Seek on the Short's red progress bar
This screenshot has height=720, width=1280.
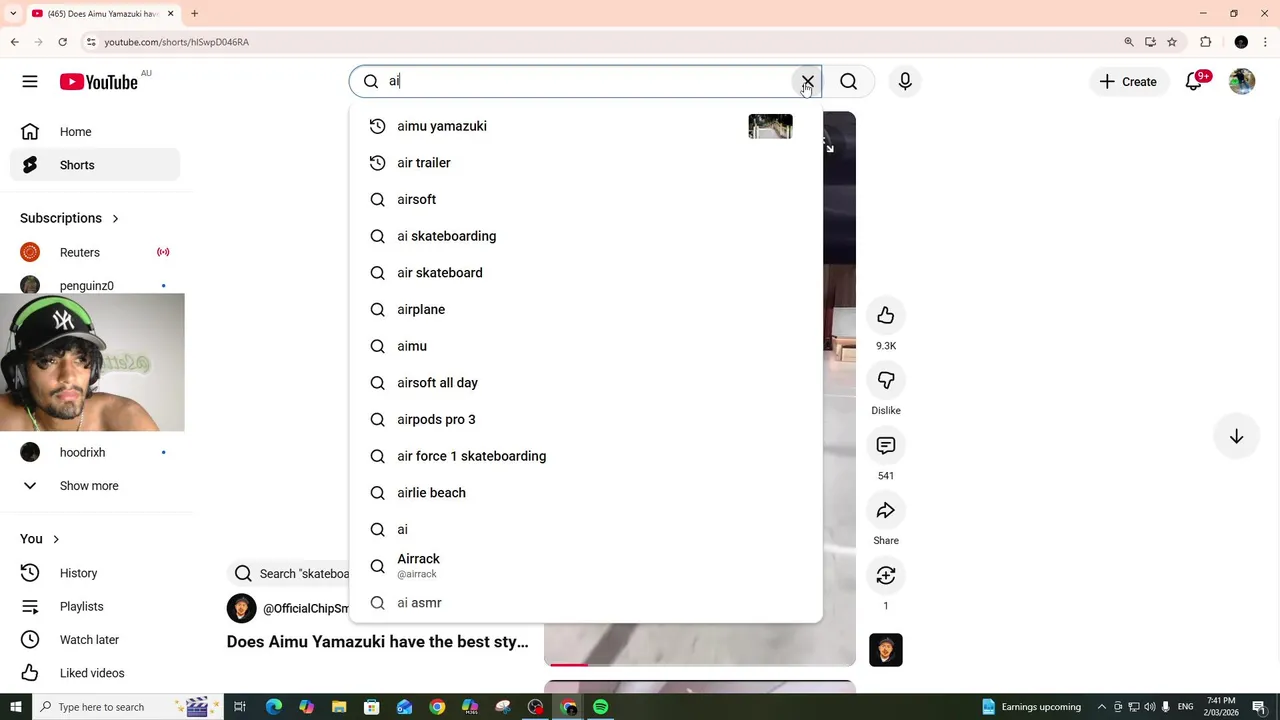[700, 664]
